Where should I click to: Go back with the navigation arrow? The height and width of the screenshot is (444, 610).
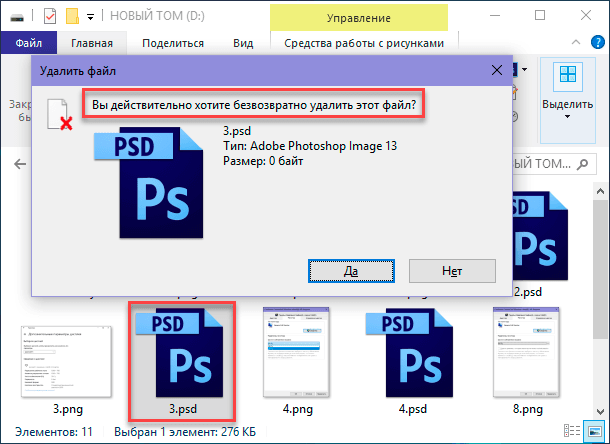(x=20, y=164)
